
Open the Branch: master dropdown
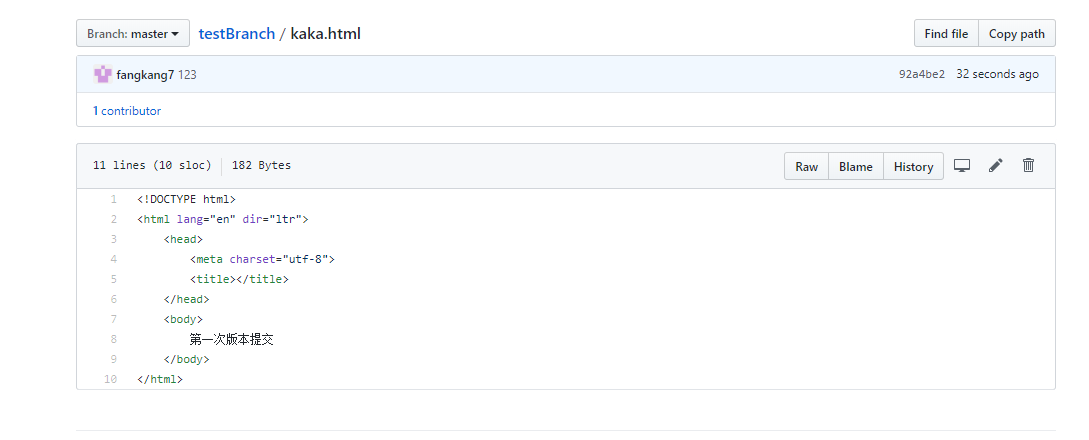(133, 33)
